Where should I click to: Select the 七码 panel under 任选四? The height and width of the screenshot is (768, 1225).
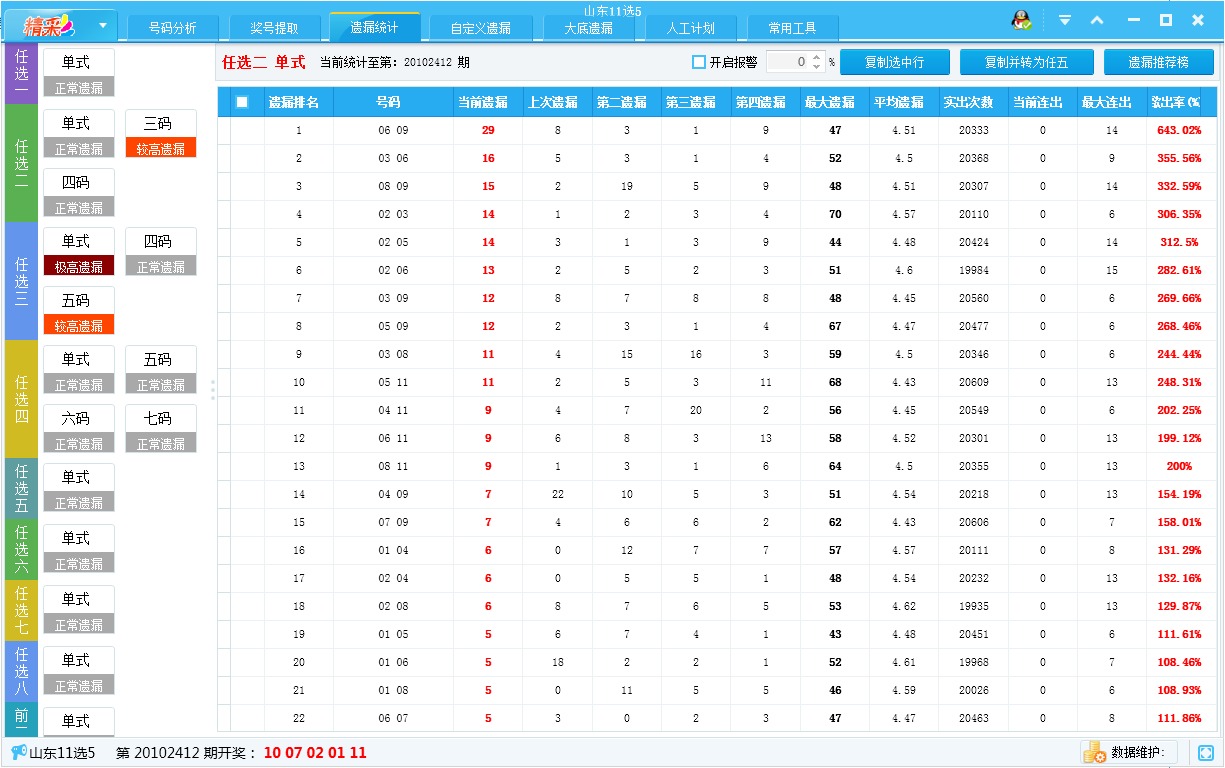tap(160, 428)
